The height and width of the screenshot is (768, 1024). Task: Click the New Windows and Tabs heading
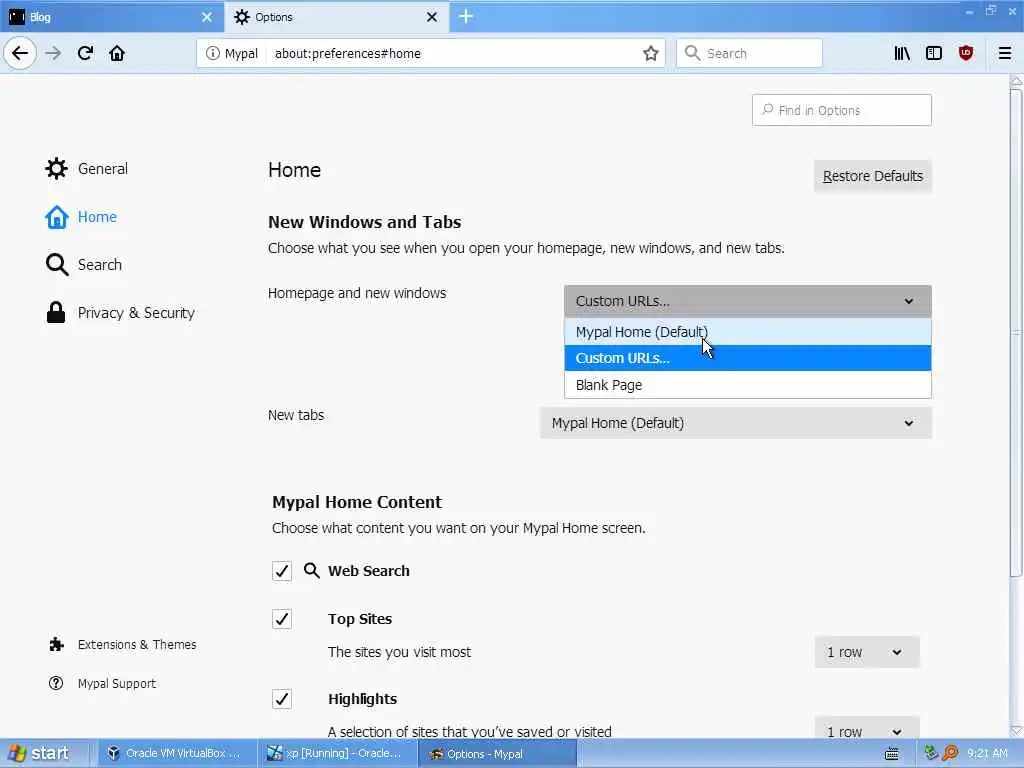click(x=364, y=222)
